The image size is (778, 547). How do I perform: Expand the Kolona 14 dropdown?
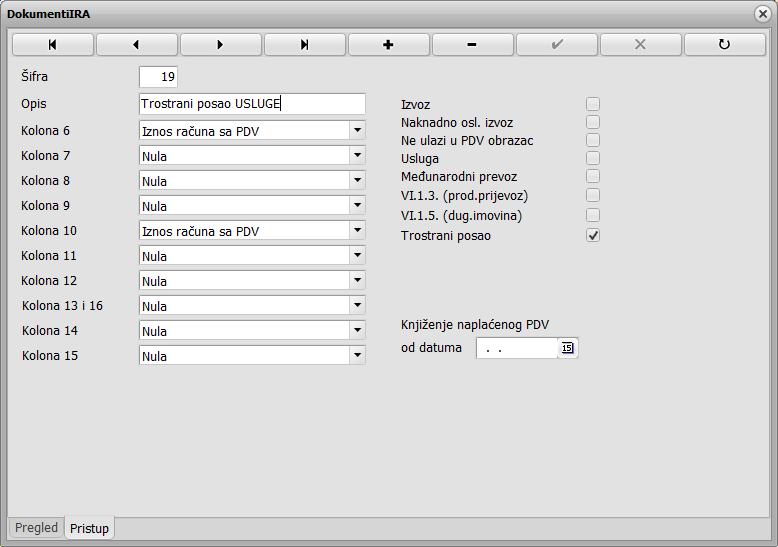point(357,330)
